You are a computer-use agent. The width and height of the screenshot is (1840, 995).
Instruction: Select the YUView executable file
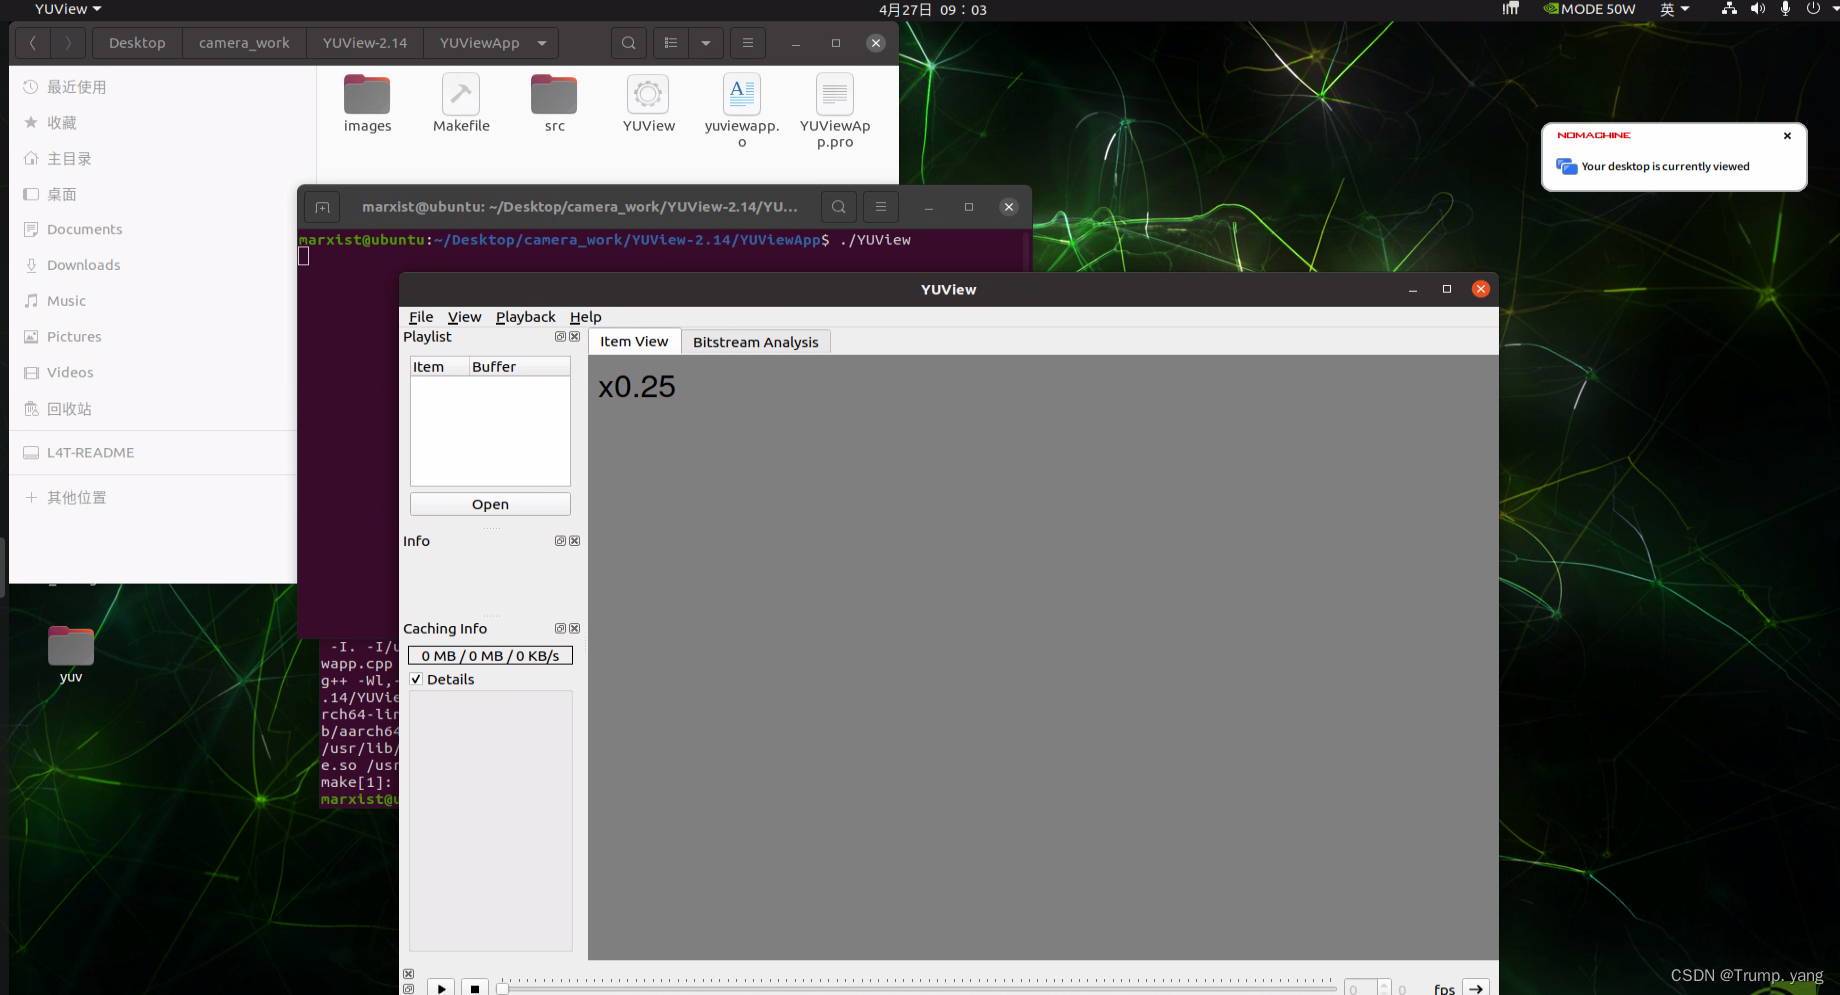tap(648, 104)
